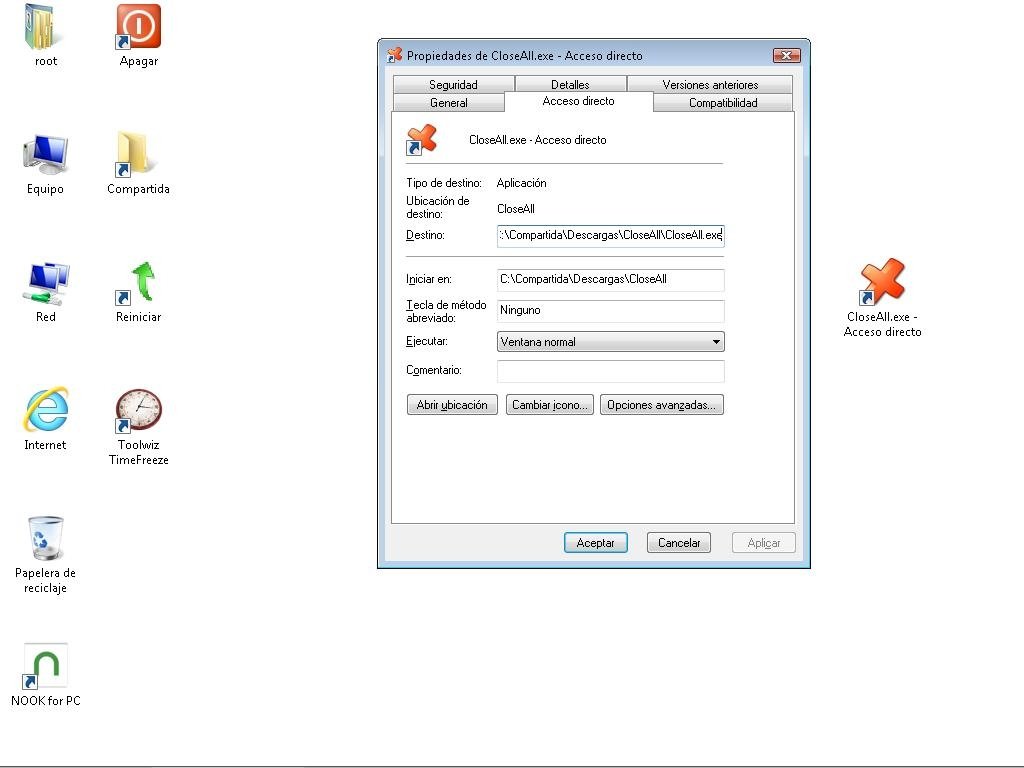The width and height of the screenshot is (1024, 768).
Task: Click the Cambiar icono button
Action: pyautogui.click(x=550, y=405)
